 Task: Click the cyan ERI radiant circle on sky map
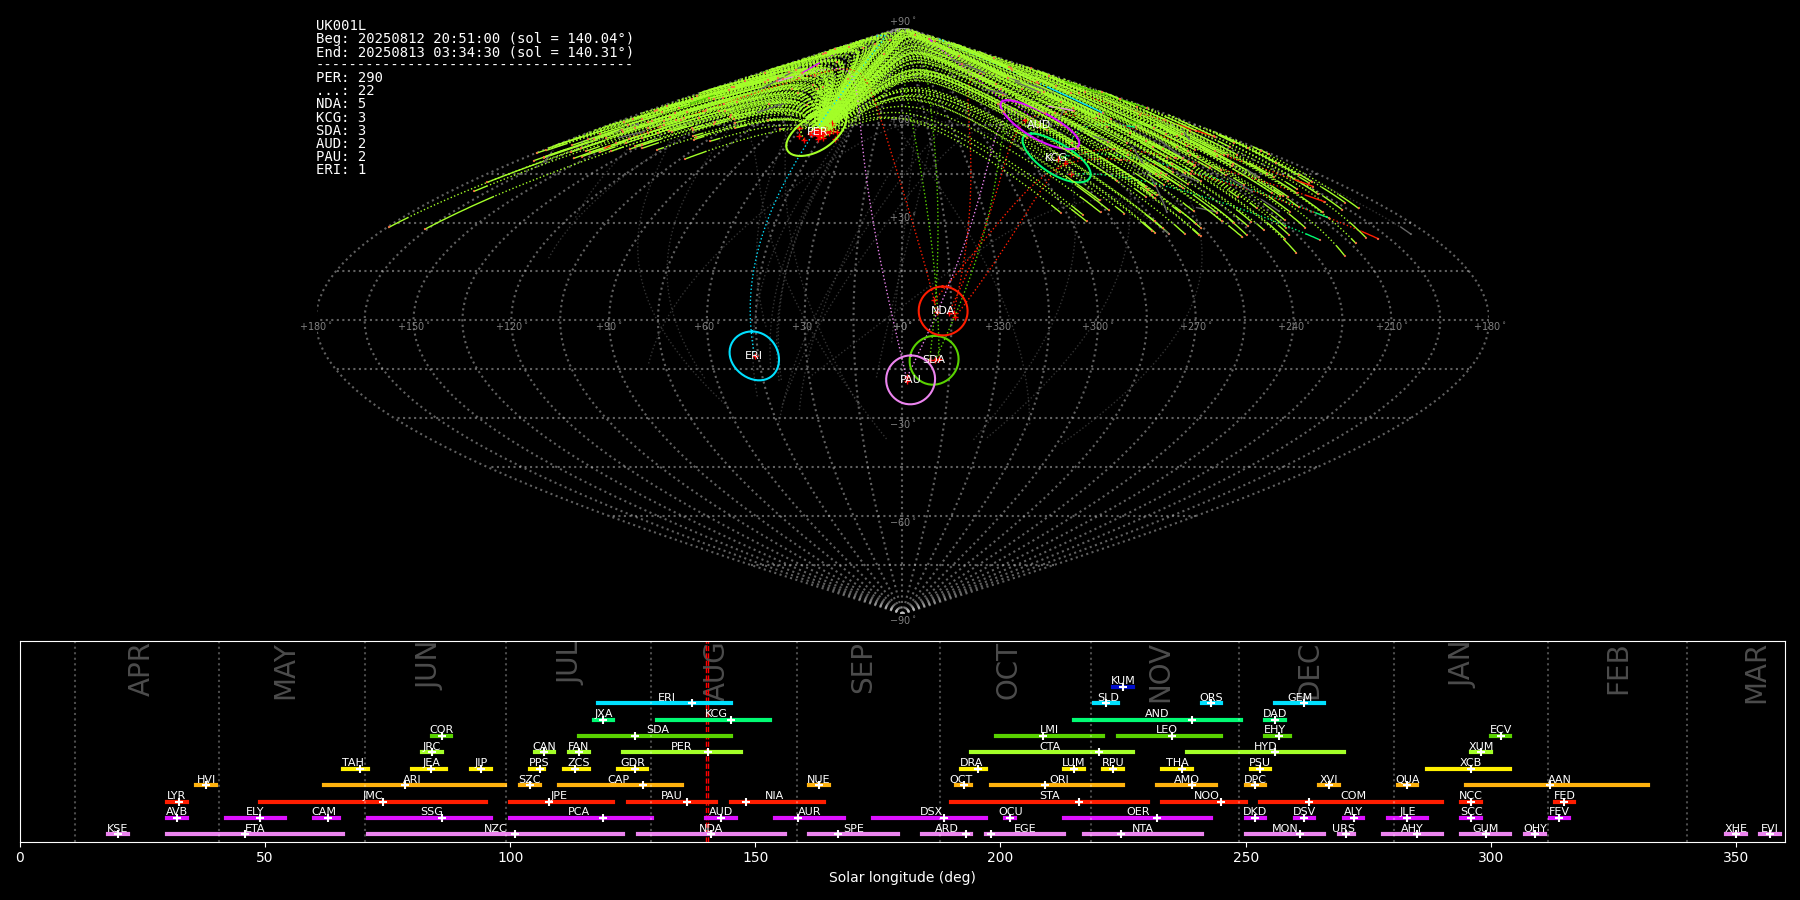tap(754, 355)
